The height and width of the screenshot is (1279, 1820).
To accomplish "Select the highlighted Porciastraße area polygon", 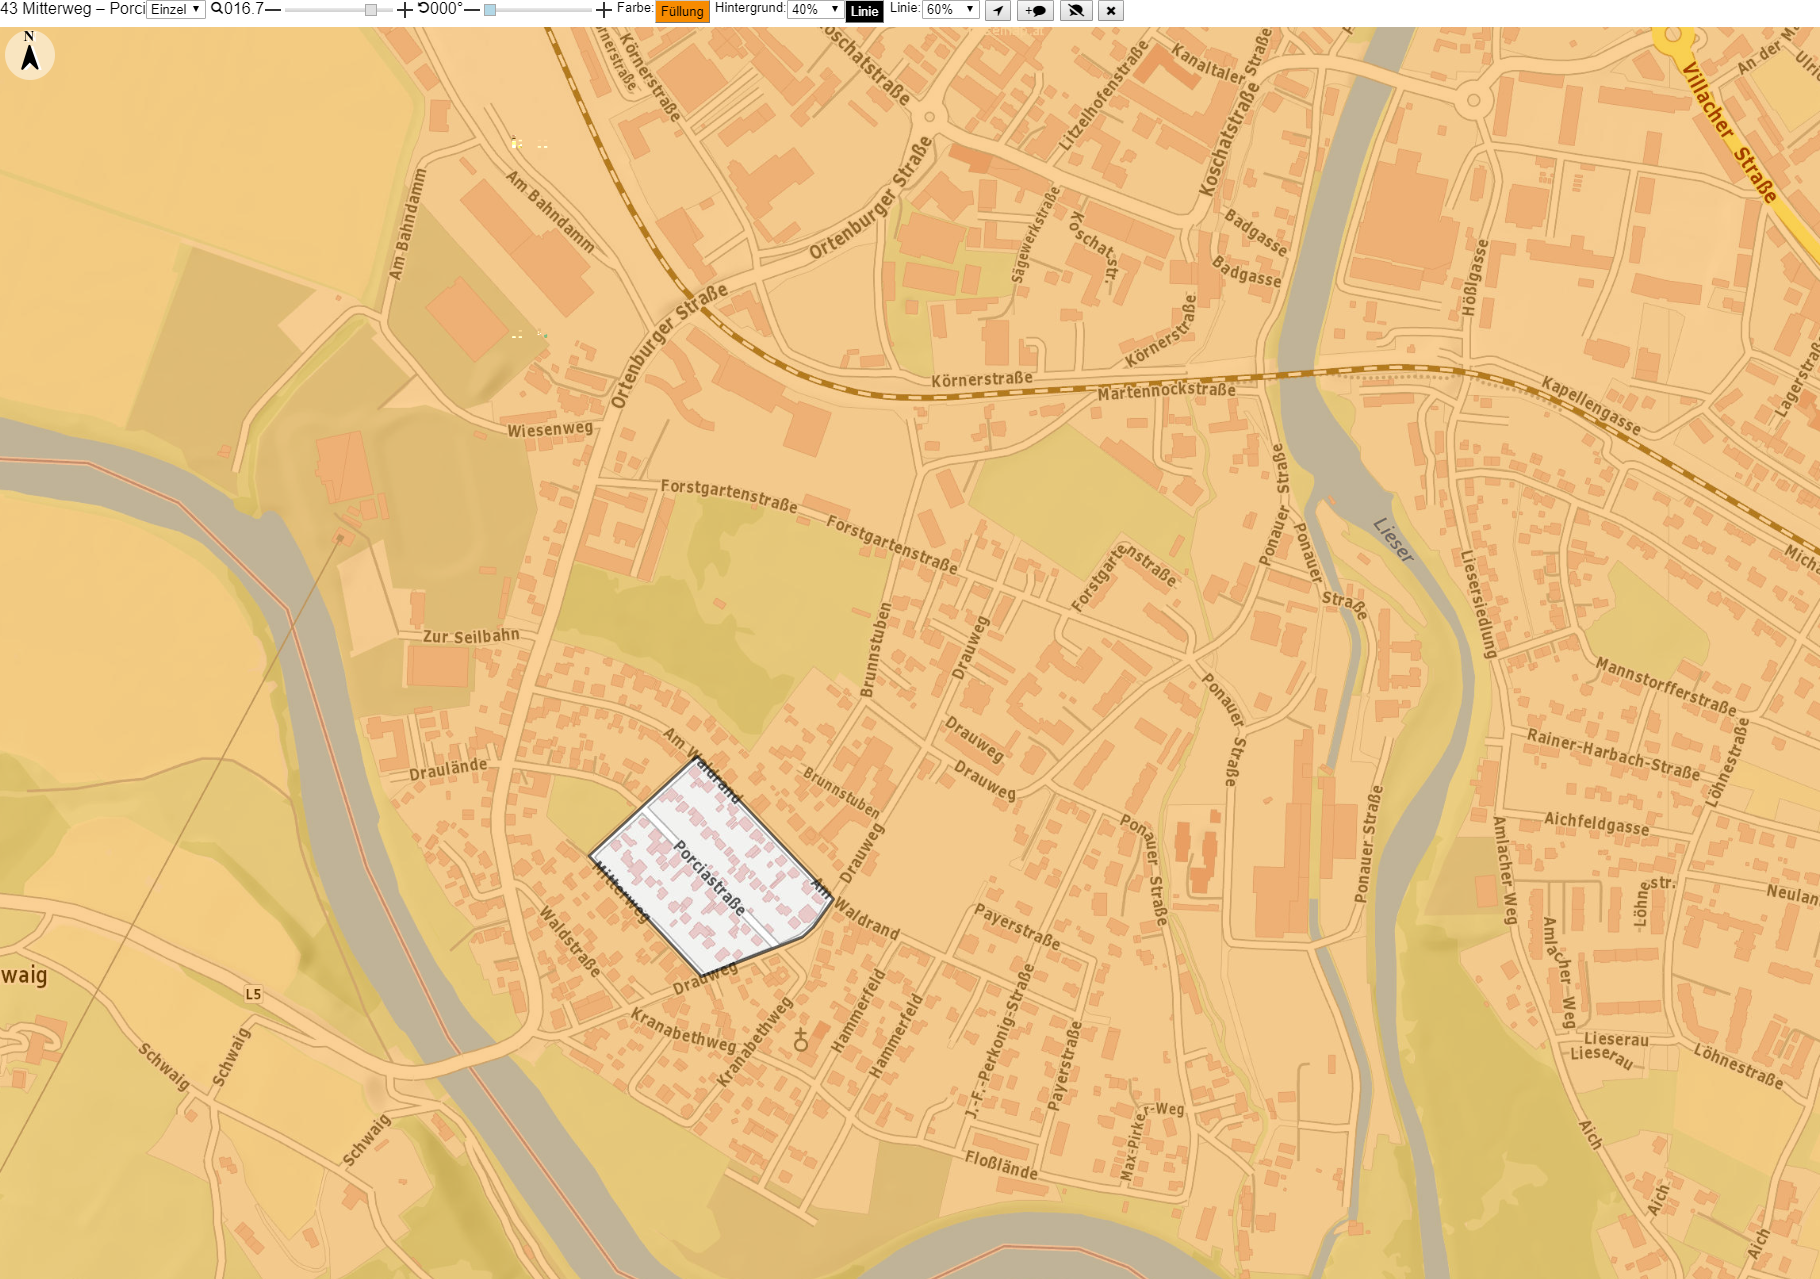I will pyautogui.click(x=712, y=867).
